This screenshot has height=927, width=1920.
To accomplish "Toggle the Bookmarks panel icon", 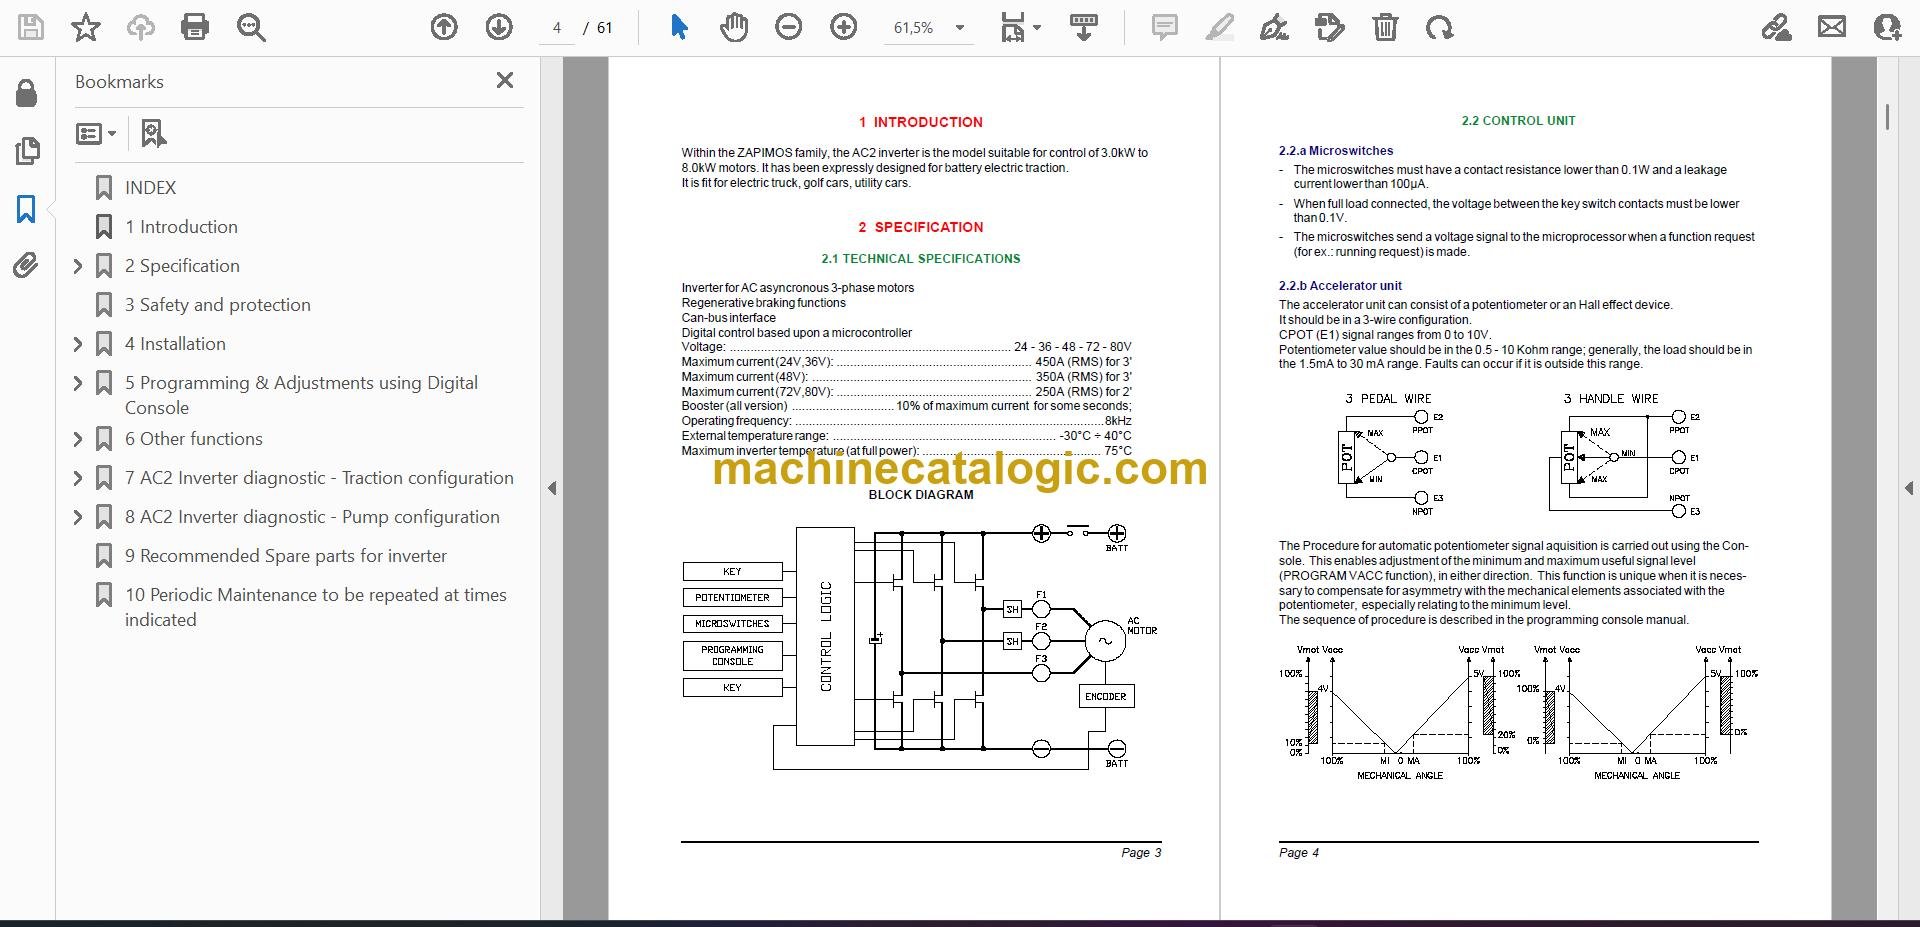I will (26, 209).
